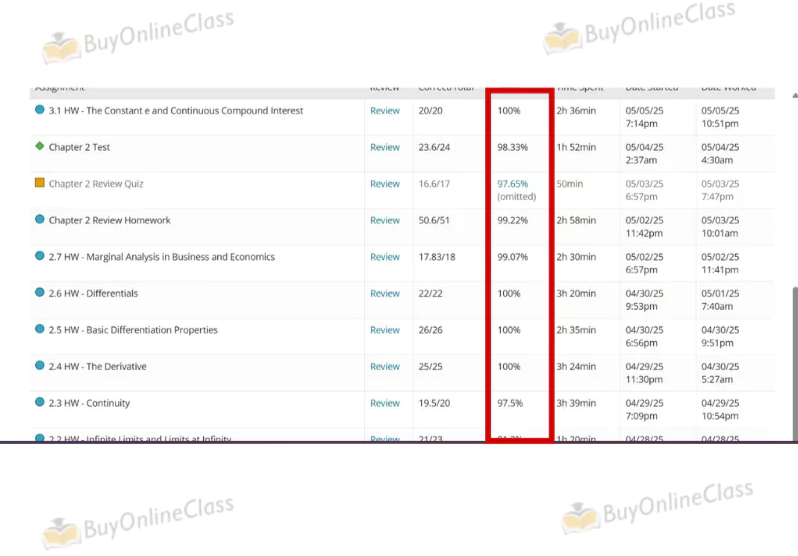The image size is (798, 556).
Task: Click Review for Chapter 2 Review Quiz
Action: [384, 184]
